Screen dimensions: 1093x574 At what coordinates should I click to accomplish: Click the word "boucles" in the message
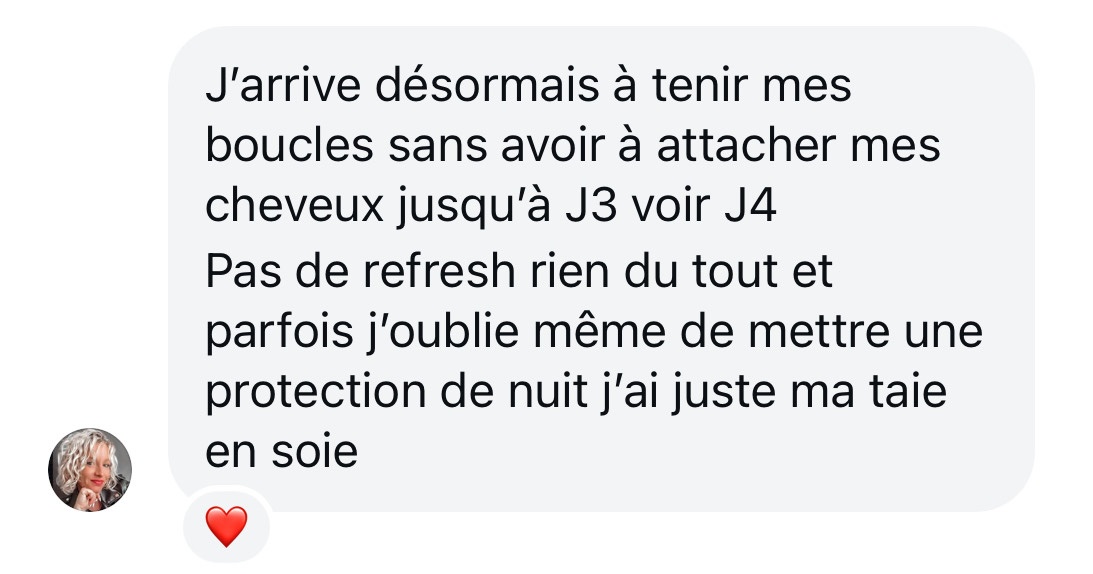(289, 146)
